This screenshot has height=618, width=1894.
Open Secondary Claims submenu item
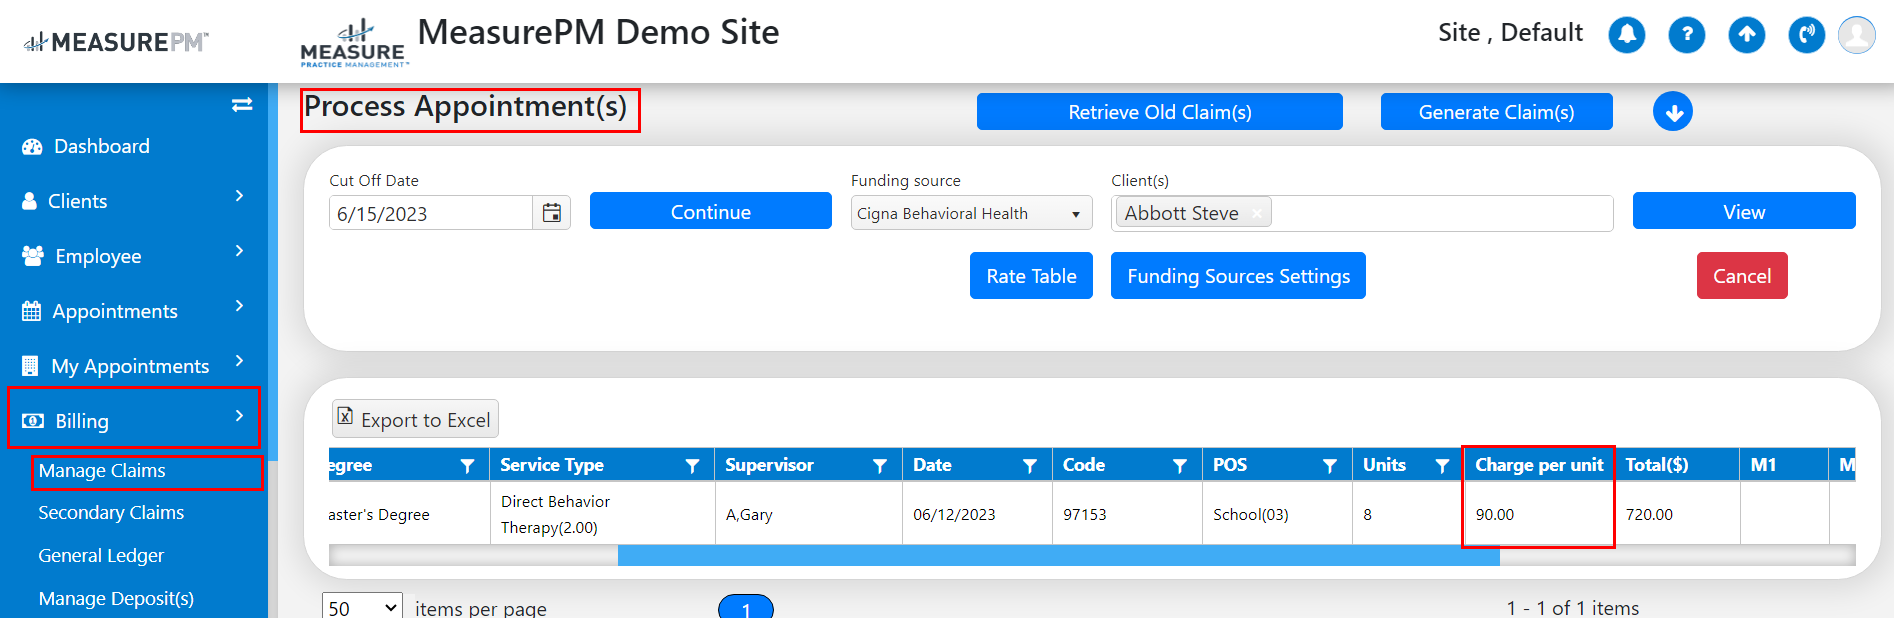(x=111, y=513)
